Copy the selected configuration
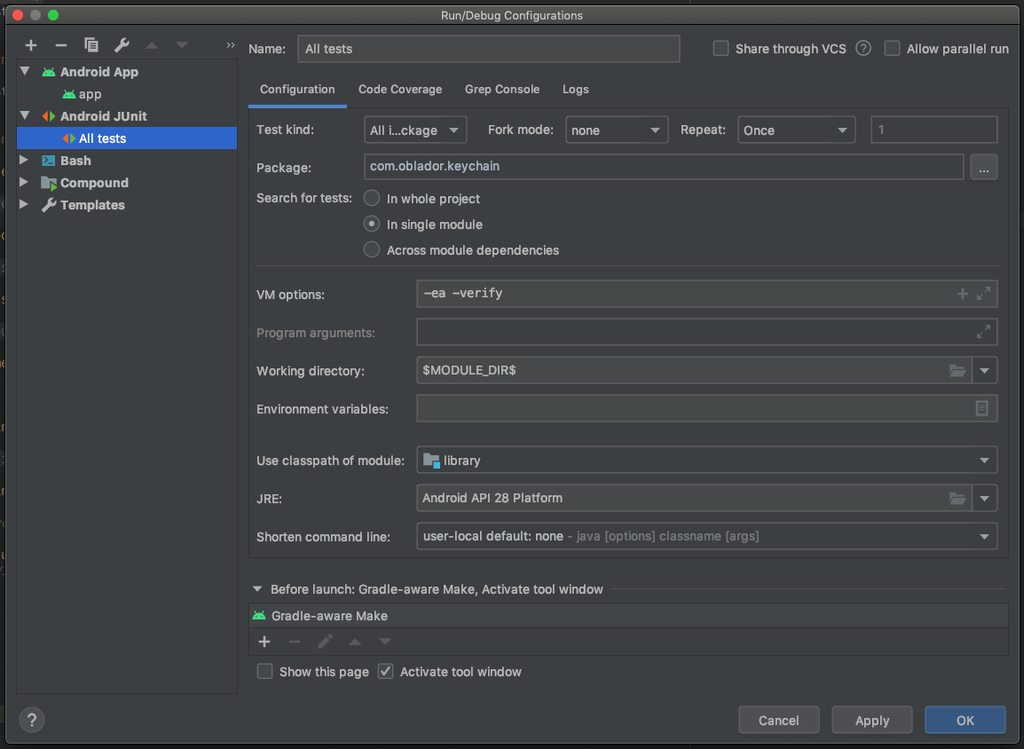Viewport: 1024px width, 749px height. [91, 44]
